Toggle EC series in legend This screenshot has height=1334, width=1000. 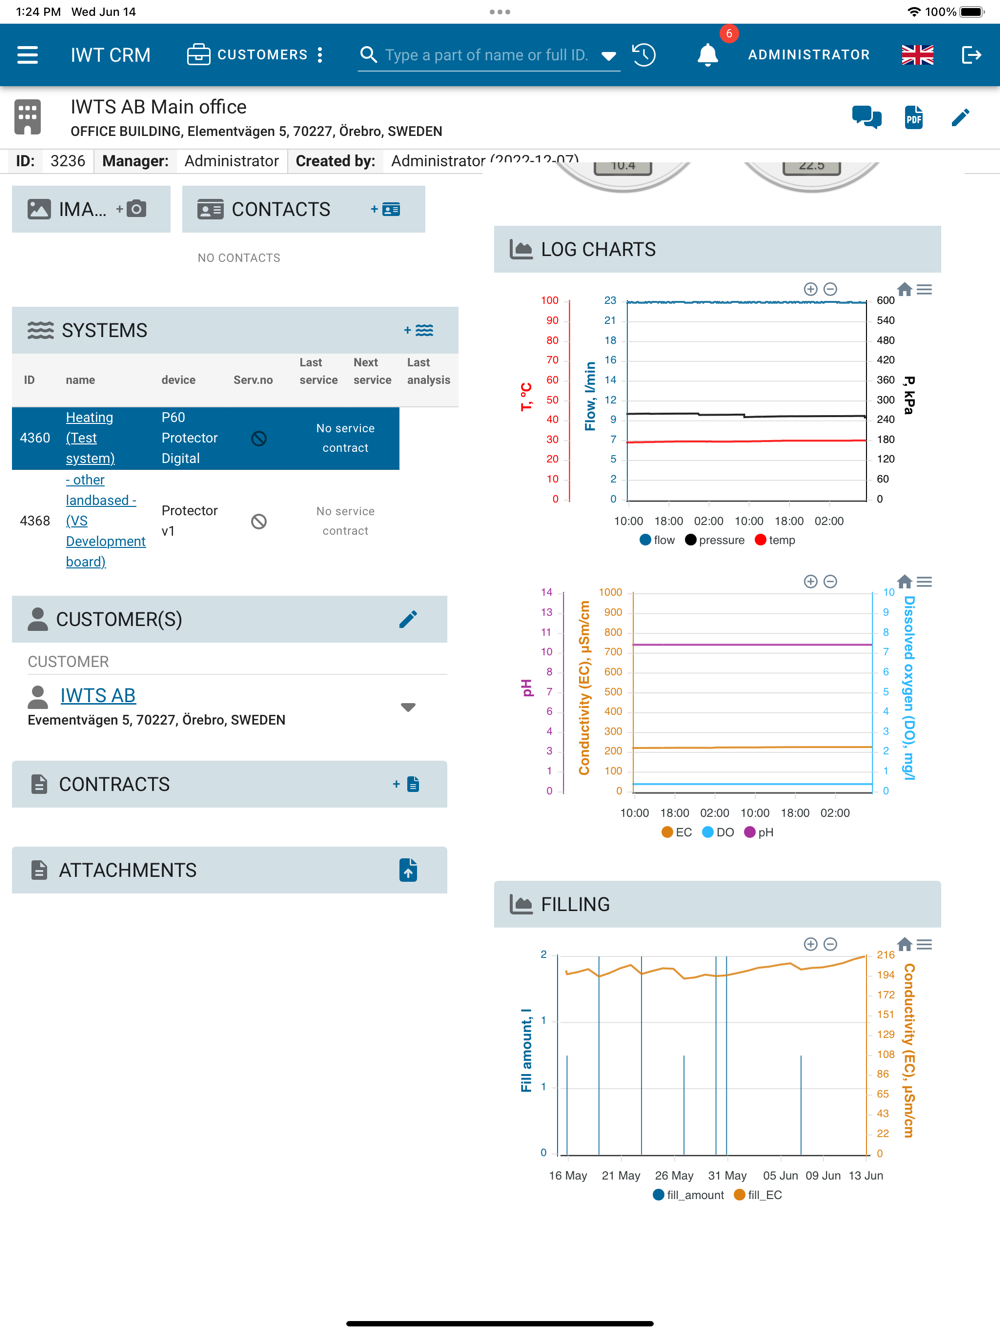point(677,832)
